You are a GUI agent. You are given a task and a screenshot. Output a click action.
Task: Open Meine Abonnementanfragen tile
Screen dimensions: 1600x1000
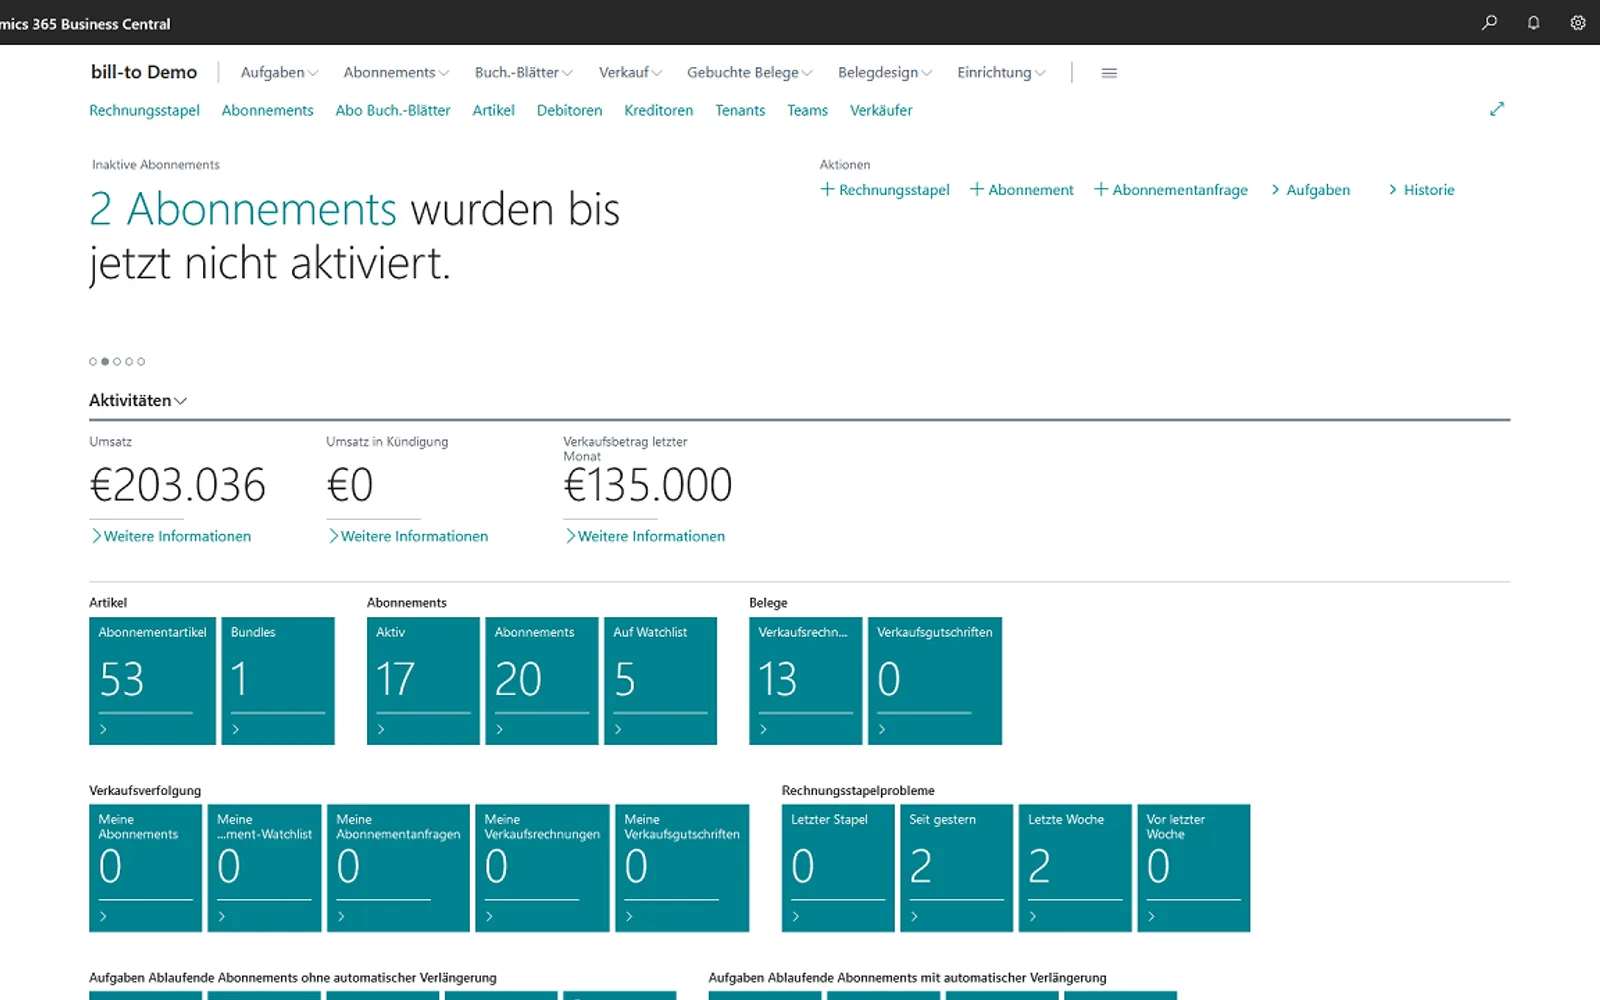click(398, 868)
